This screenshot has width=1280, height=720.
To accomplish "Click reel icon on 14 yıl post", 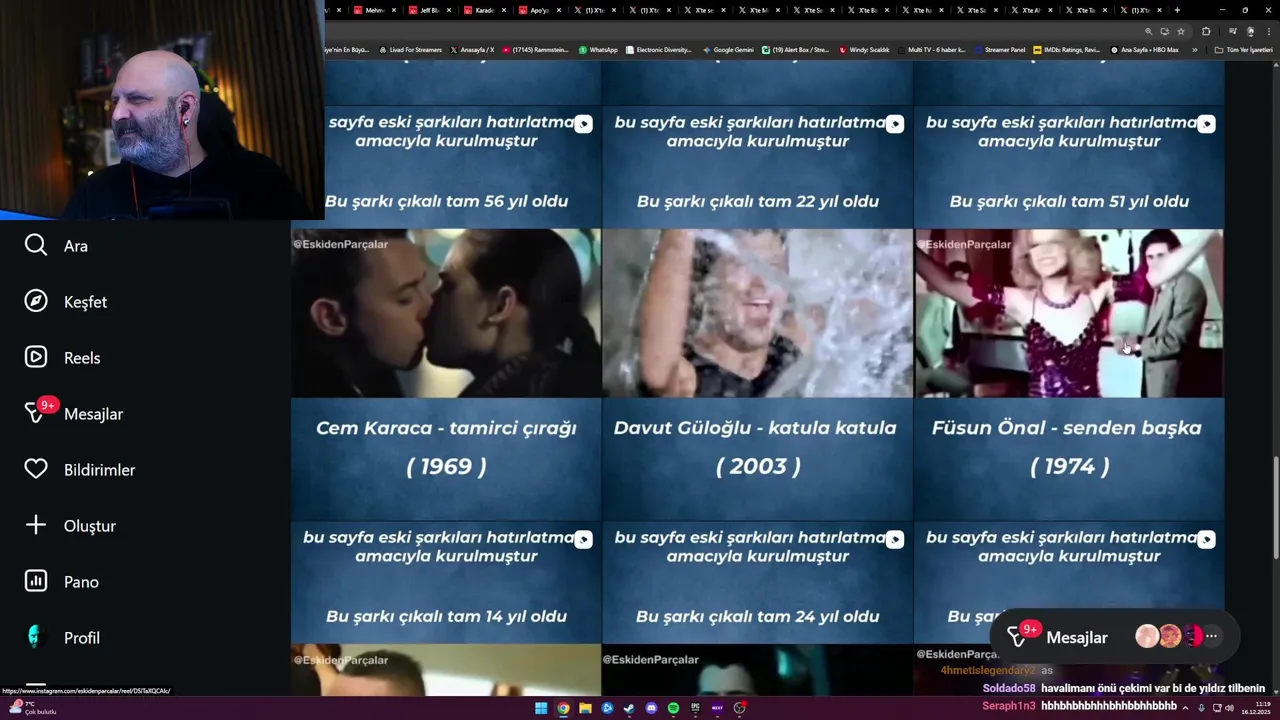I will [583, 540].
